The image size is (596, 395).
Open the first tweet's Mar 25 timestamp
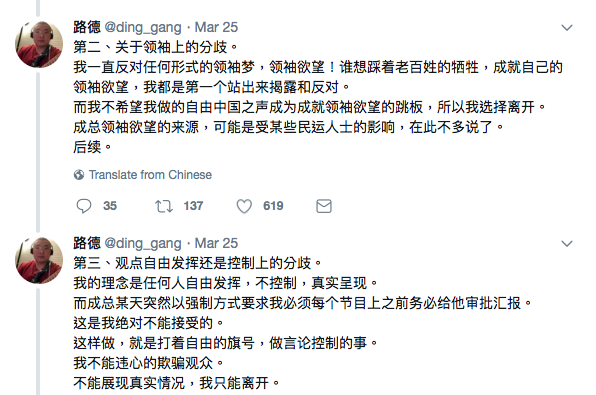(216, 27)
